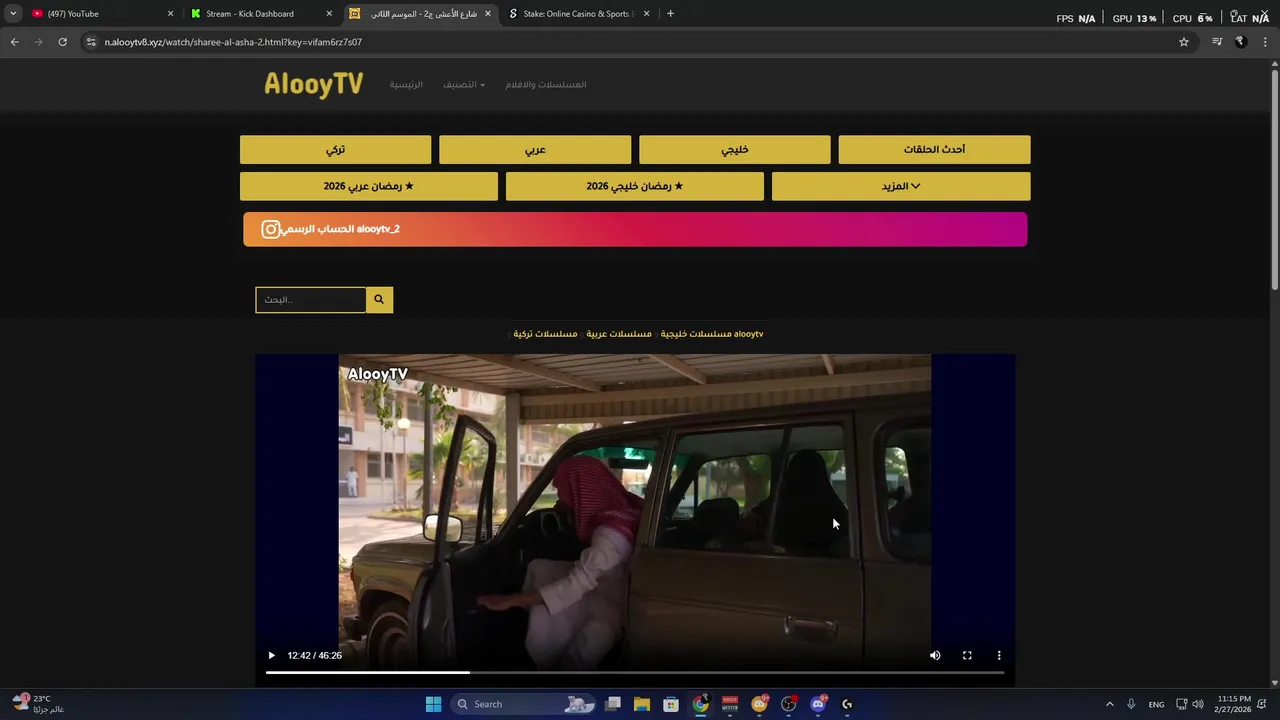Enter fullscreen mode in the video player
This screenshot has width=1280, height=720.
tap(967, 656)
